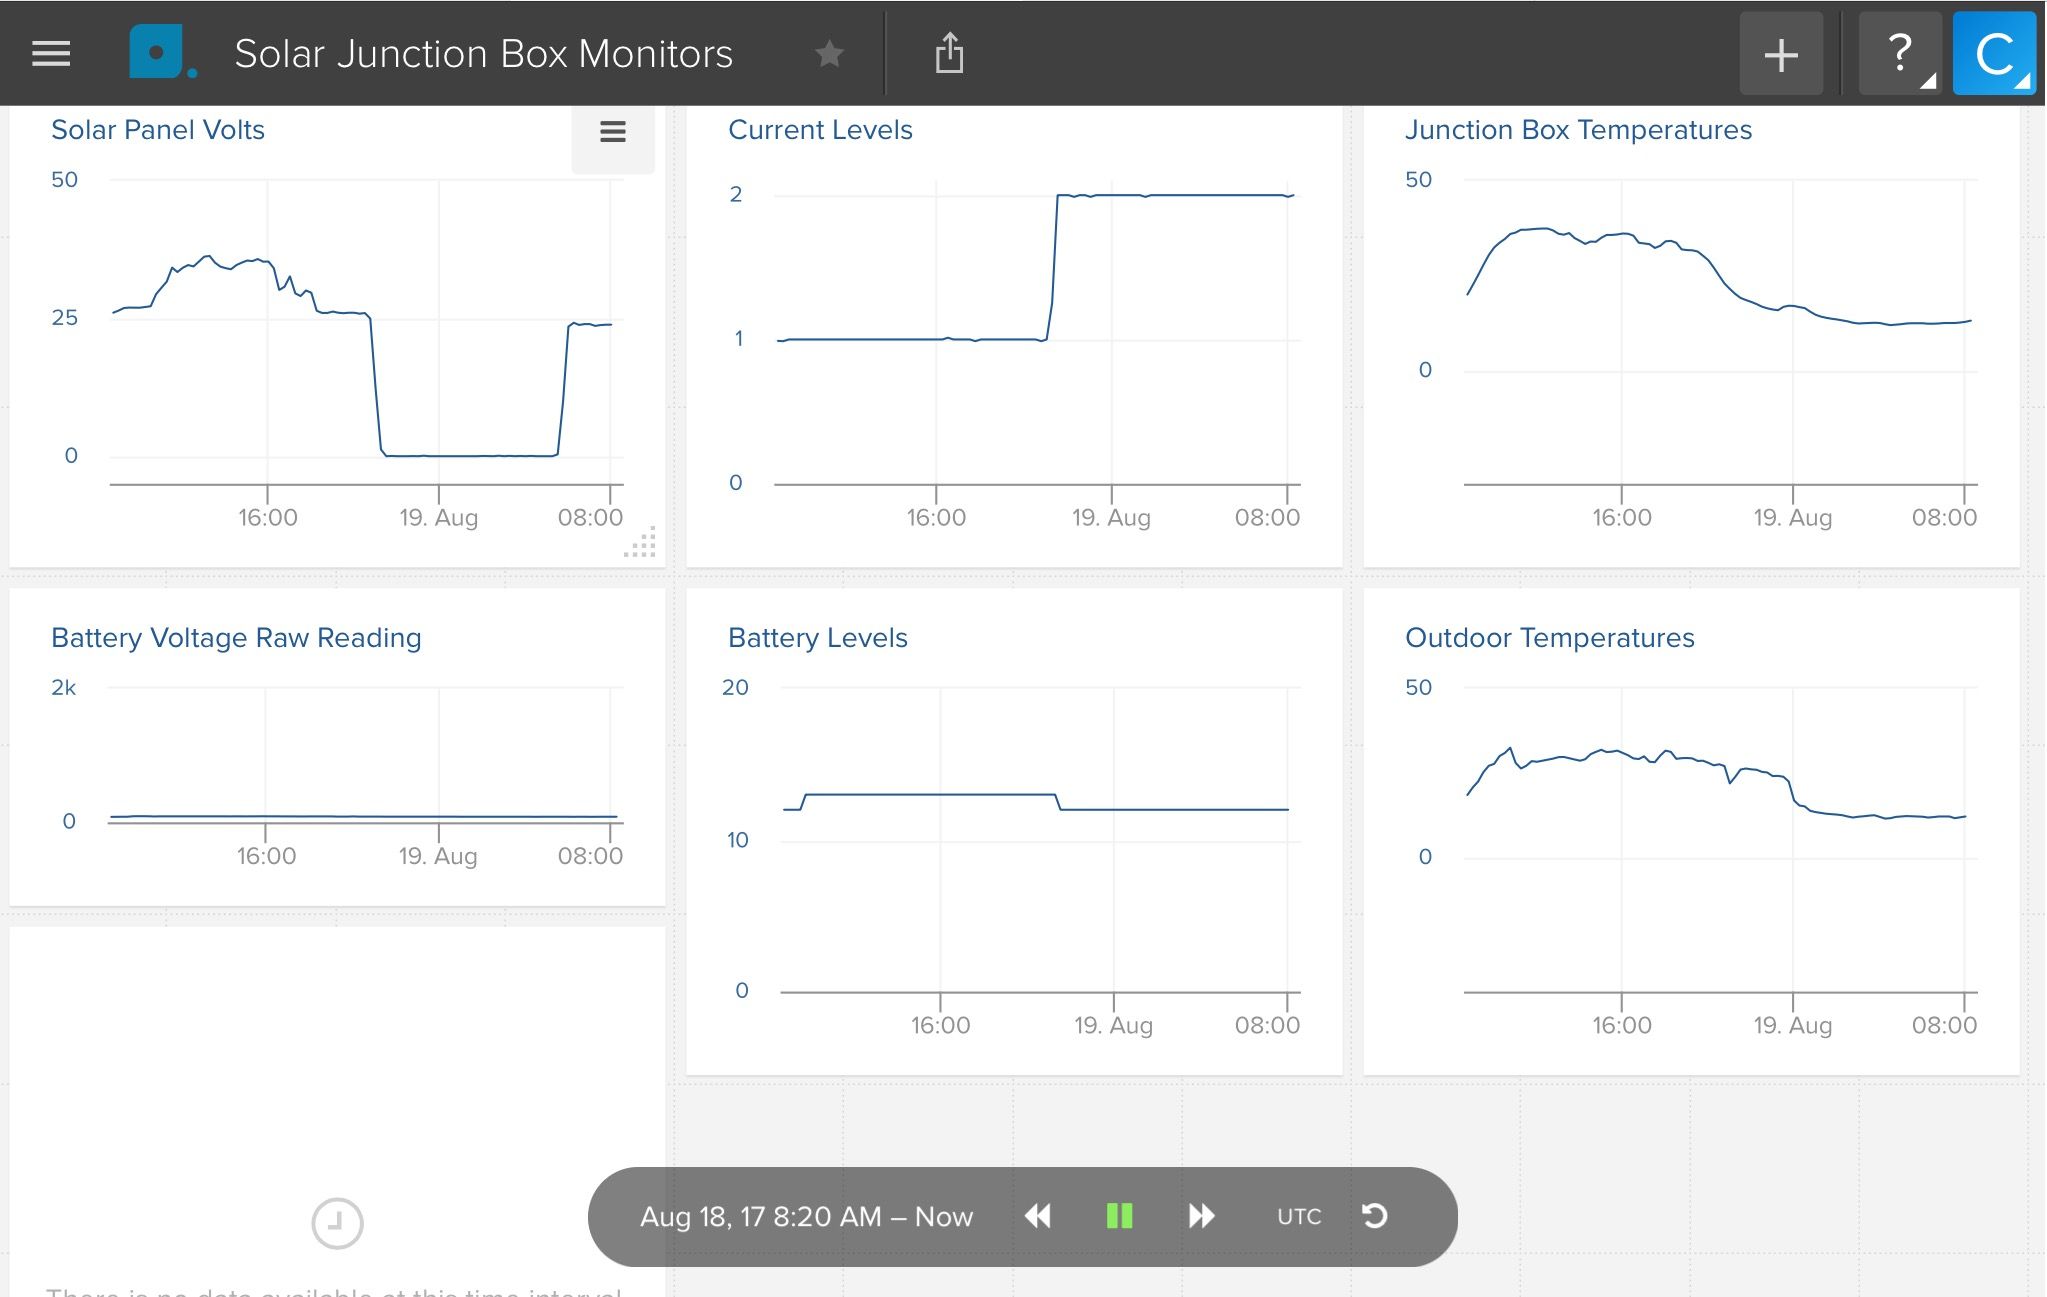Open the help question mark icon
2047x1297 pixels.
[1896, 52]
